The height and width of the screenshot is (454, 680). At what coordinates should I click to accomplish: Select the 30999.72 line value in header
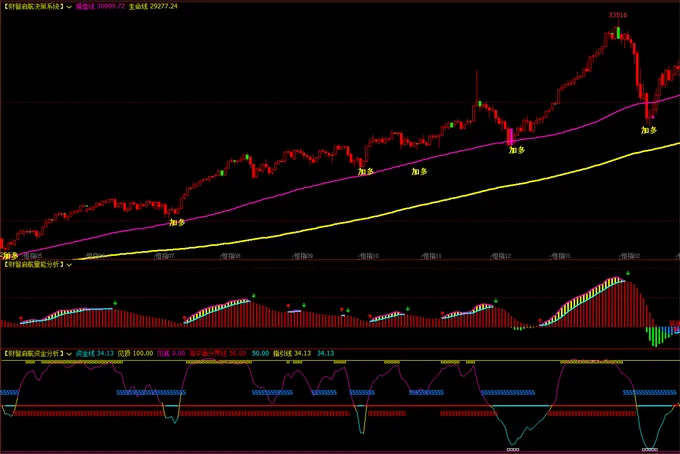110,7
